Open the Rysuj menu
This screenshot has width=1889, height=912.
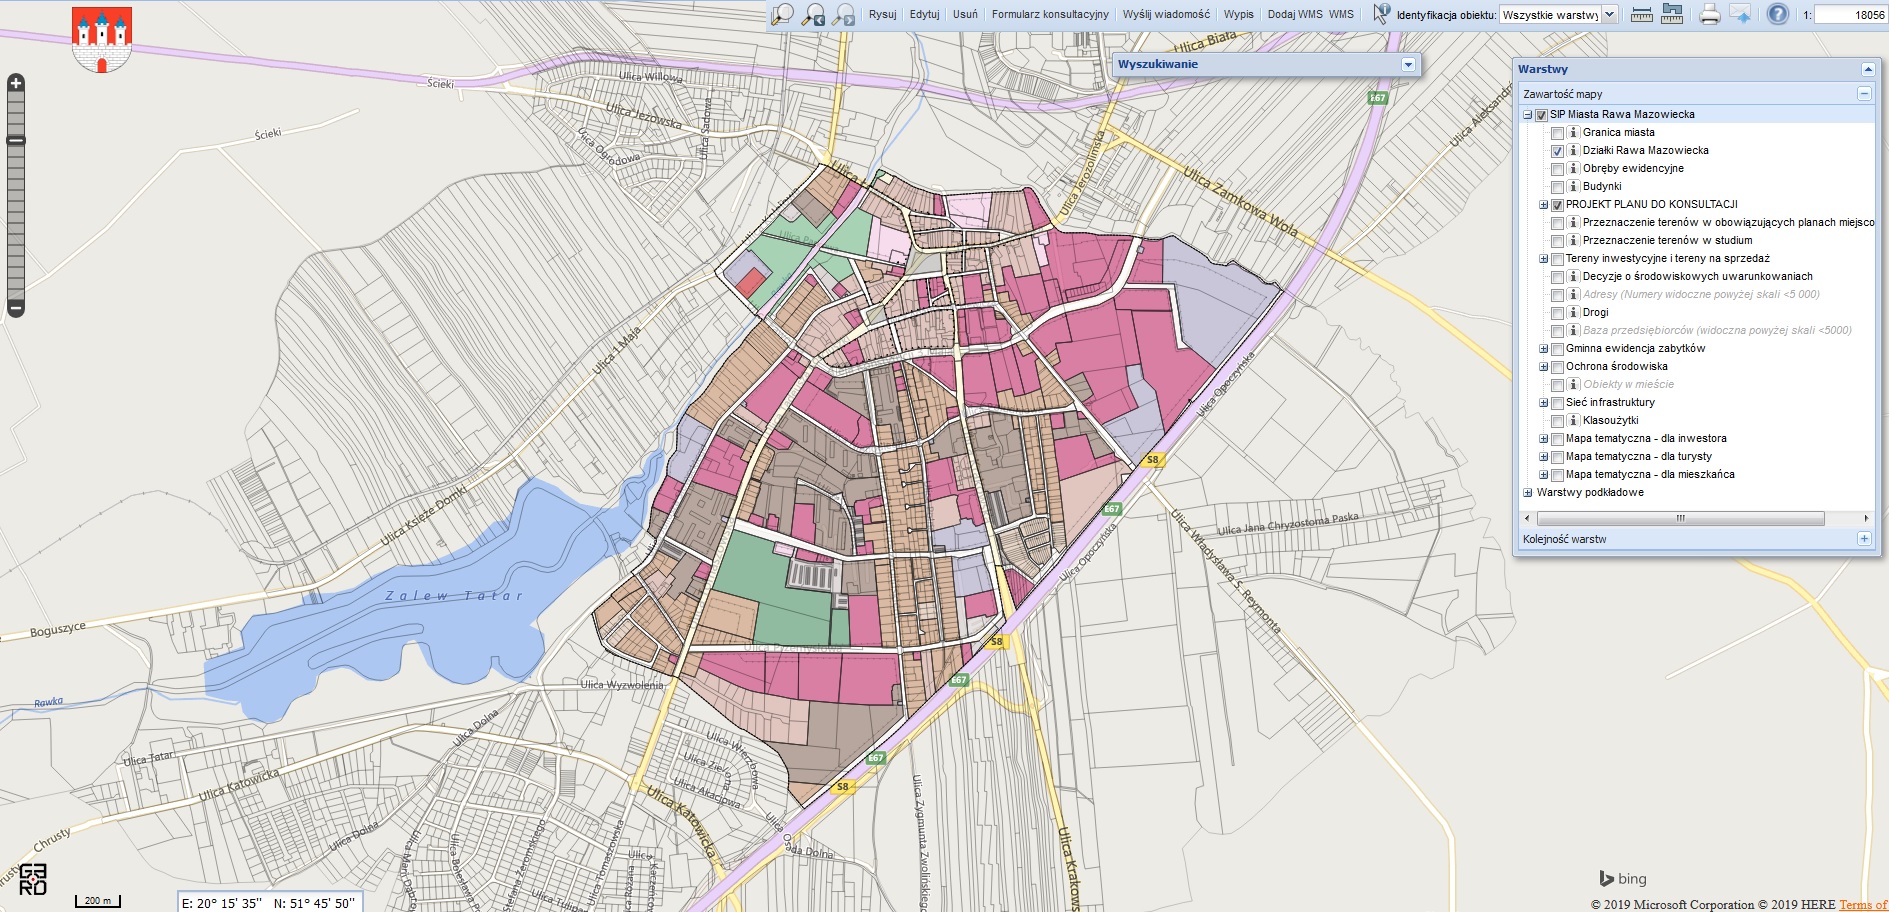click(x=882, y=14)
